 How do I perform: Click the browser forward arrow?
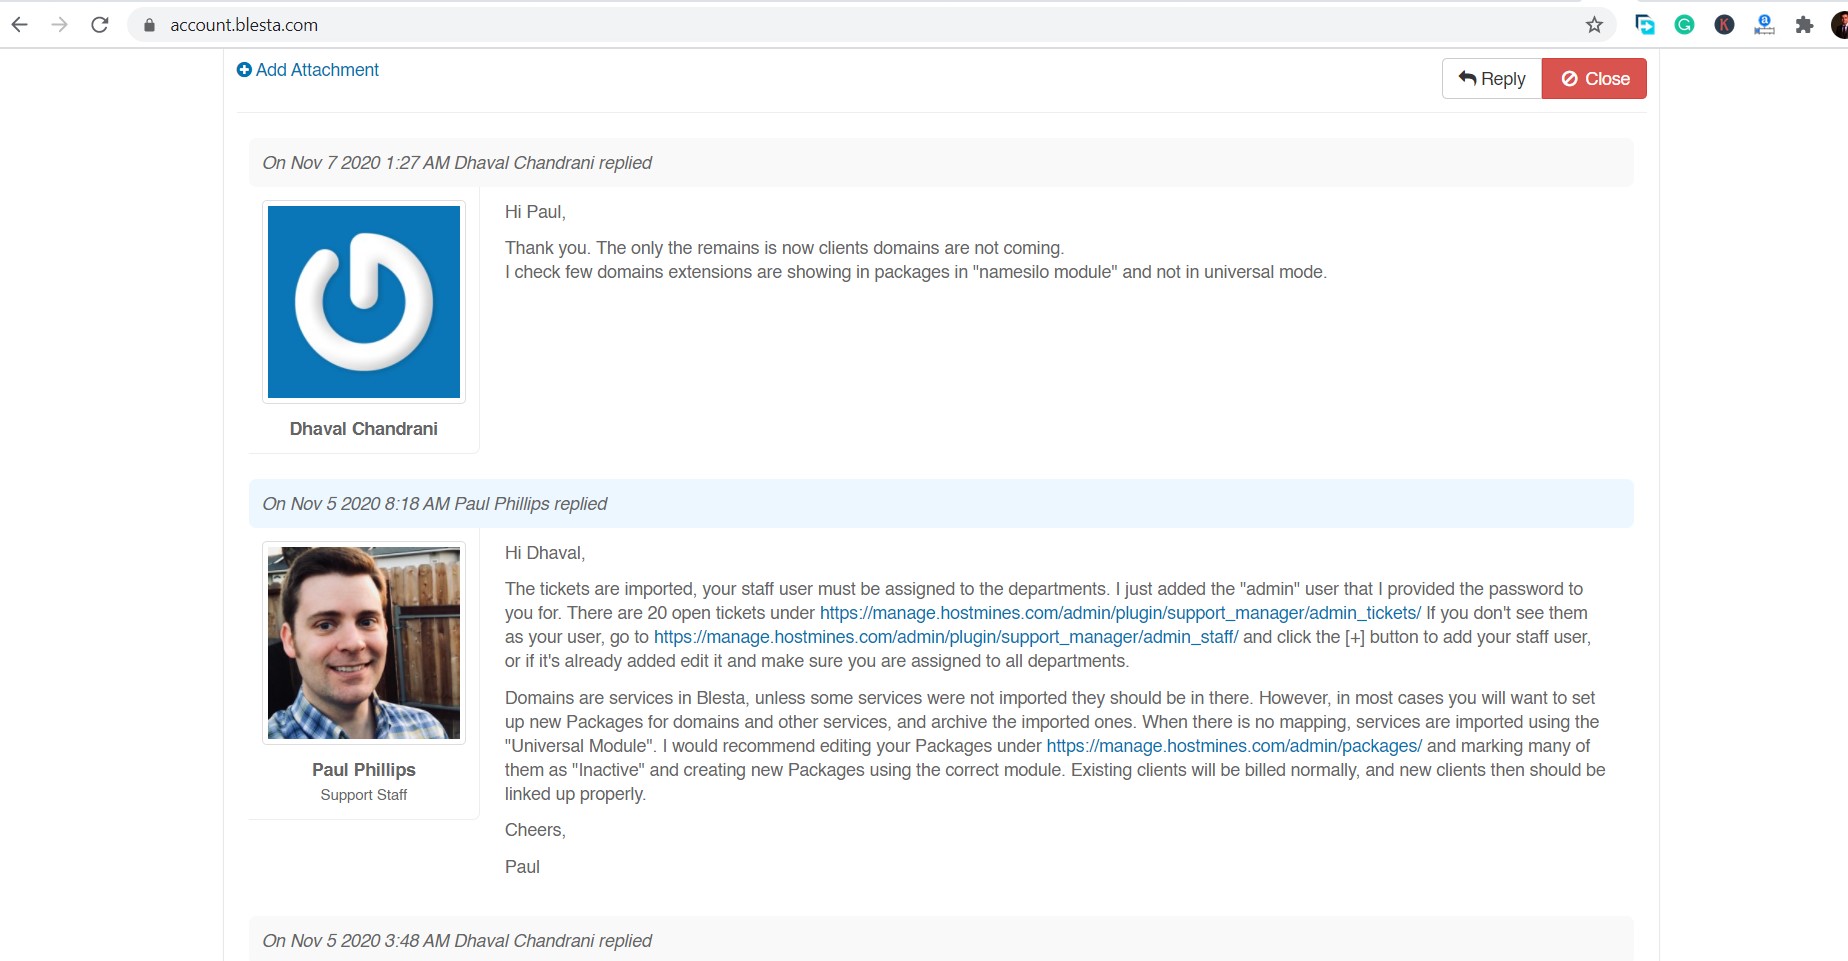pos(60,25)
